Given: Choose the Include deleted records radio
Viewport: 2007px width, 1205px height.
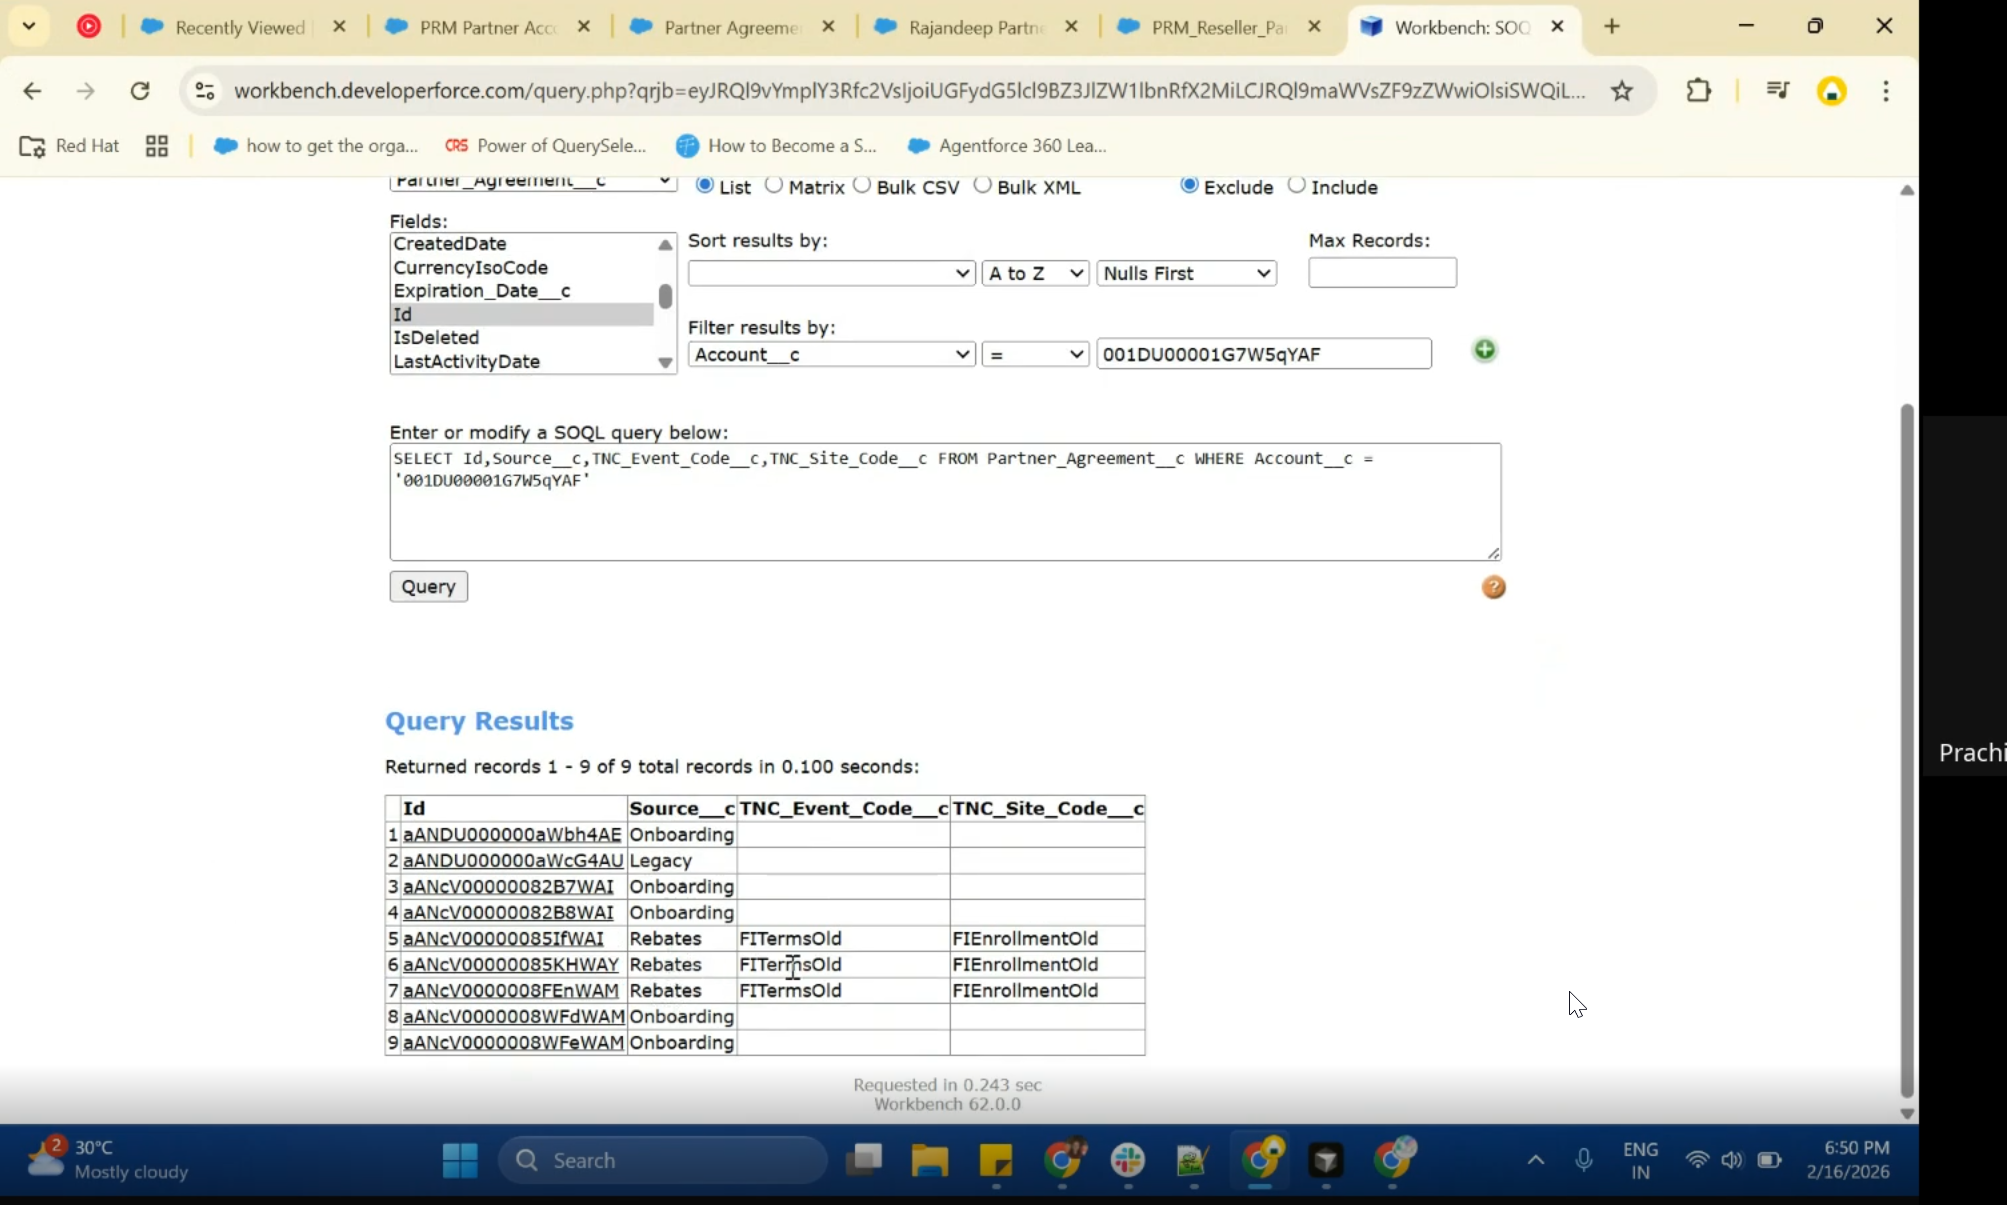Looking at the screenshot, I should click(1296, 185).
